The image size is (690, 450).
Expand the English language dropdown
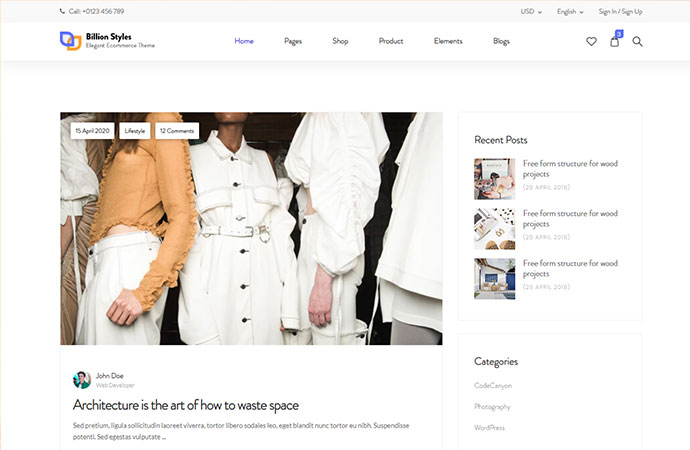(x=570, y=12)
